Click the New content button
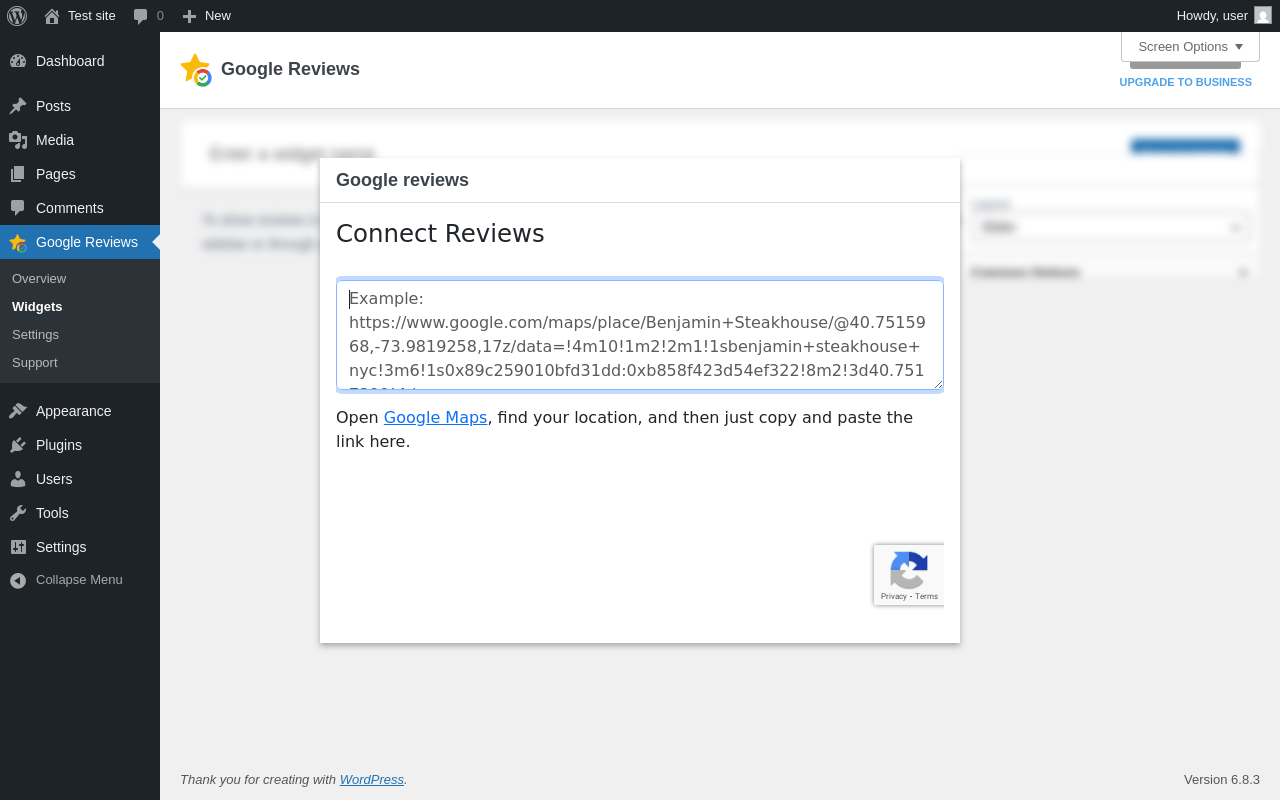The width and height of the screenshot is (1280, 800). coord(207,16)
